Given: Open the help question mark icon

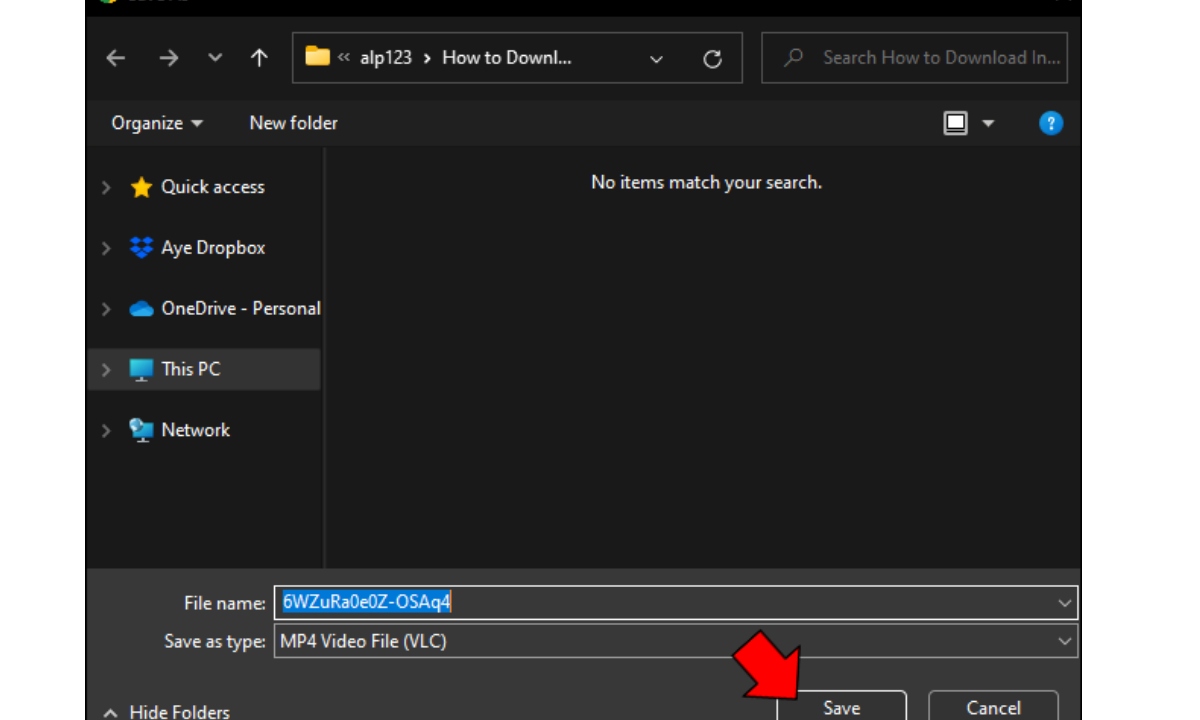Looking at the screenshot, I should point(1051,123).
